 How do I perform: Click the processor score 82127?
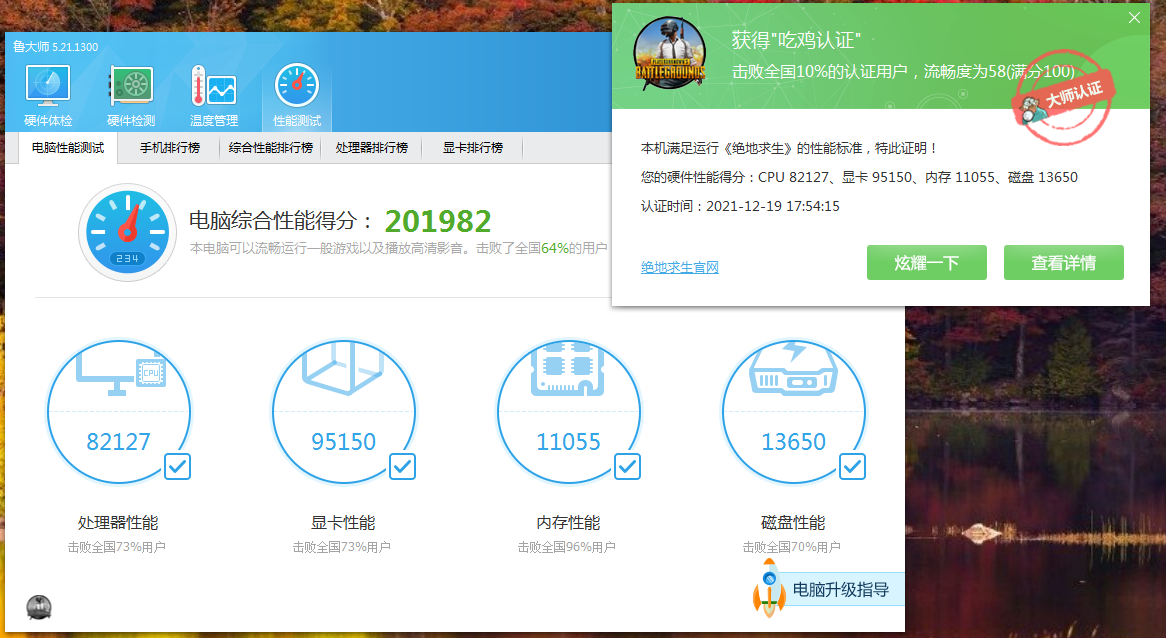coord(118,442)
